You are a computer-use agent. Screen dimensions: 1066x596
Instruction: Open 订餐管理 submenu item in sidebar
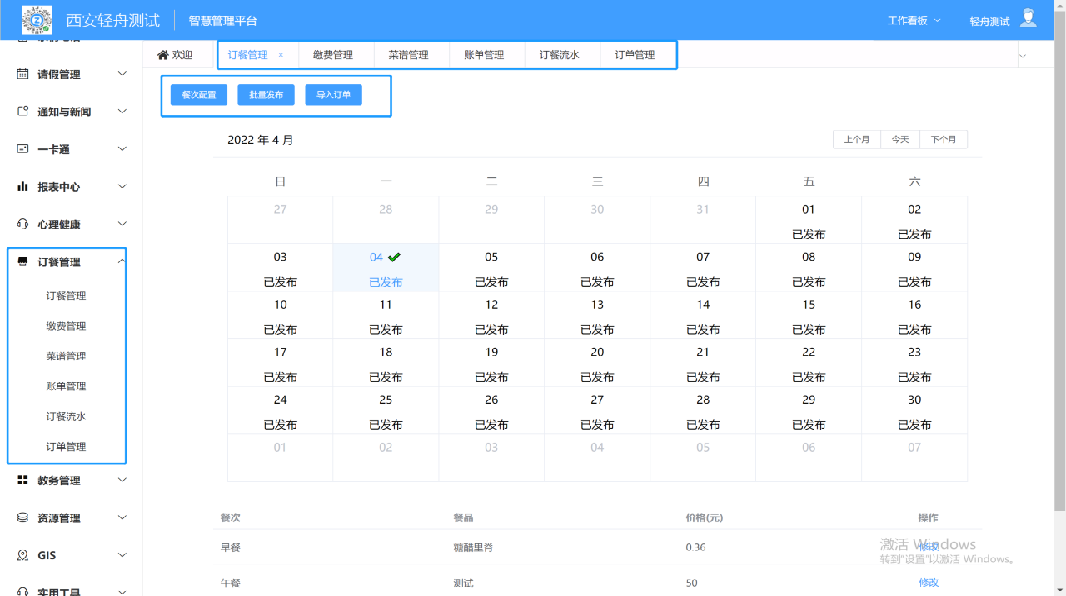[x=66, y=296]
